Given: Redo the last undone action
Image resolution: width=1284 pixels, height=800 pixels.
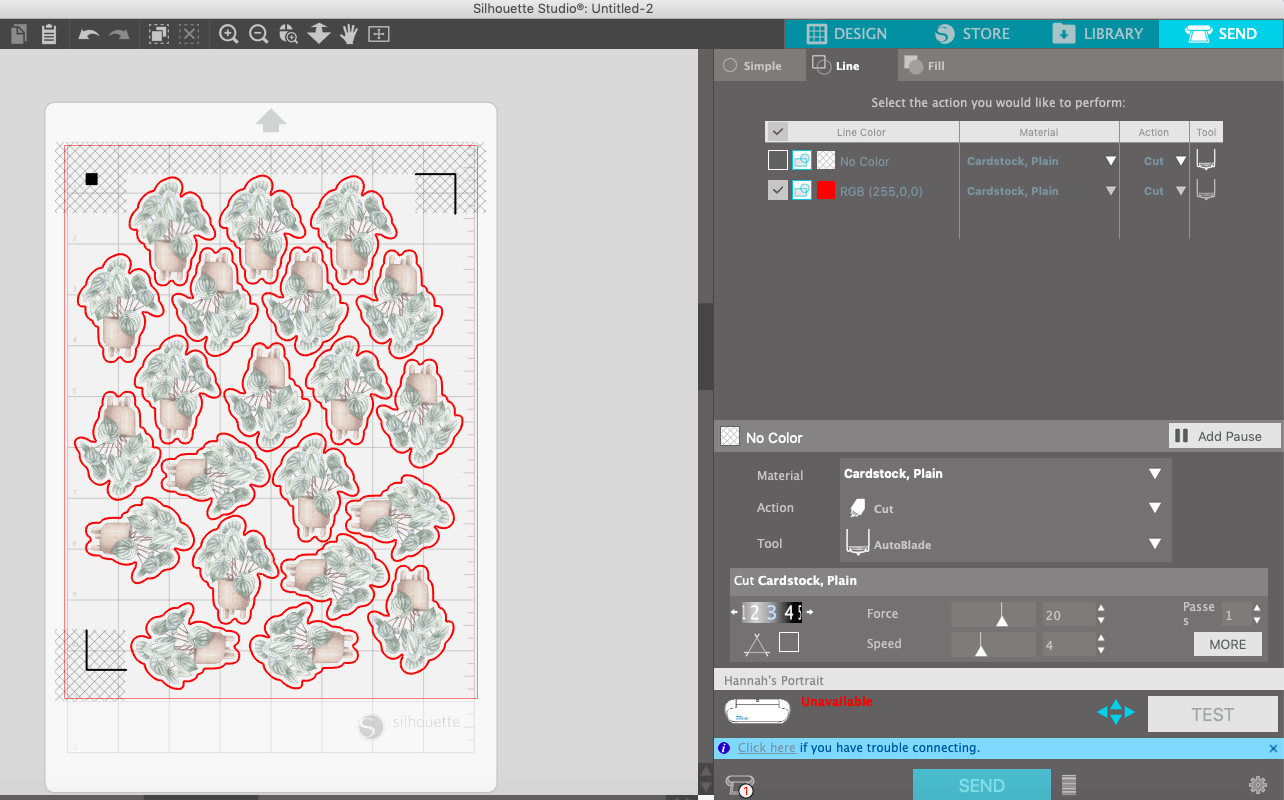Looking at the screenshot, I should point(119,34).
